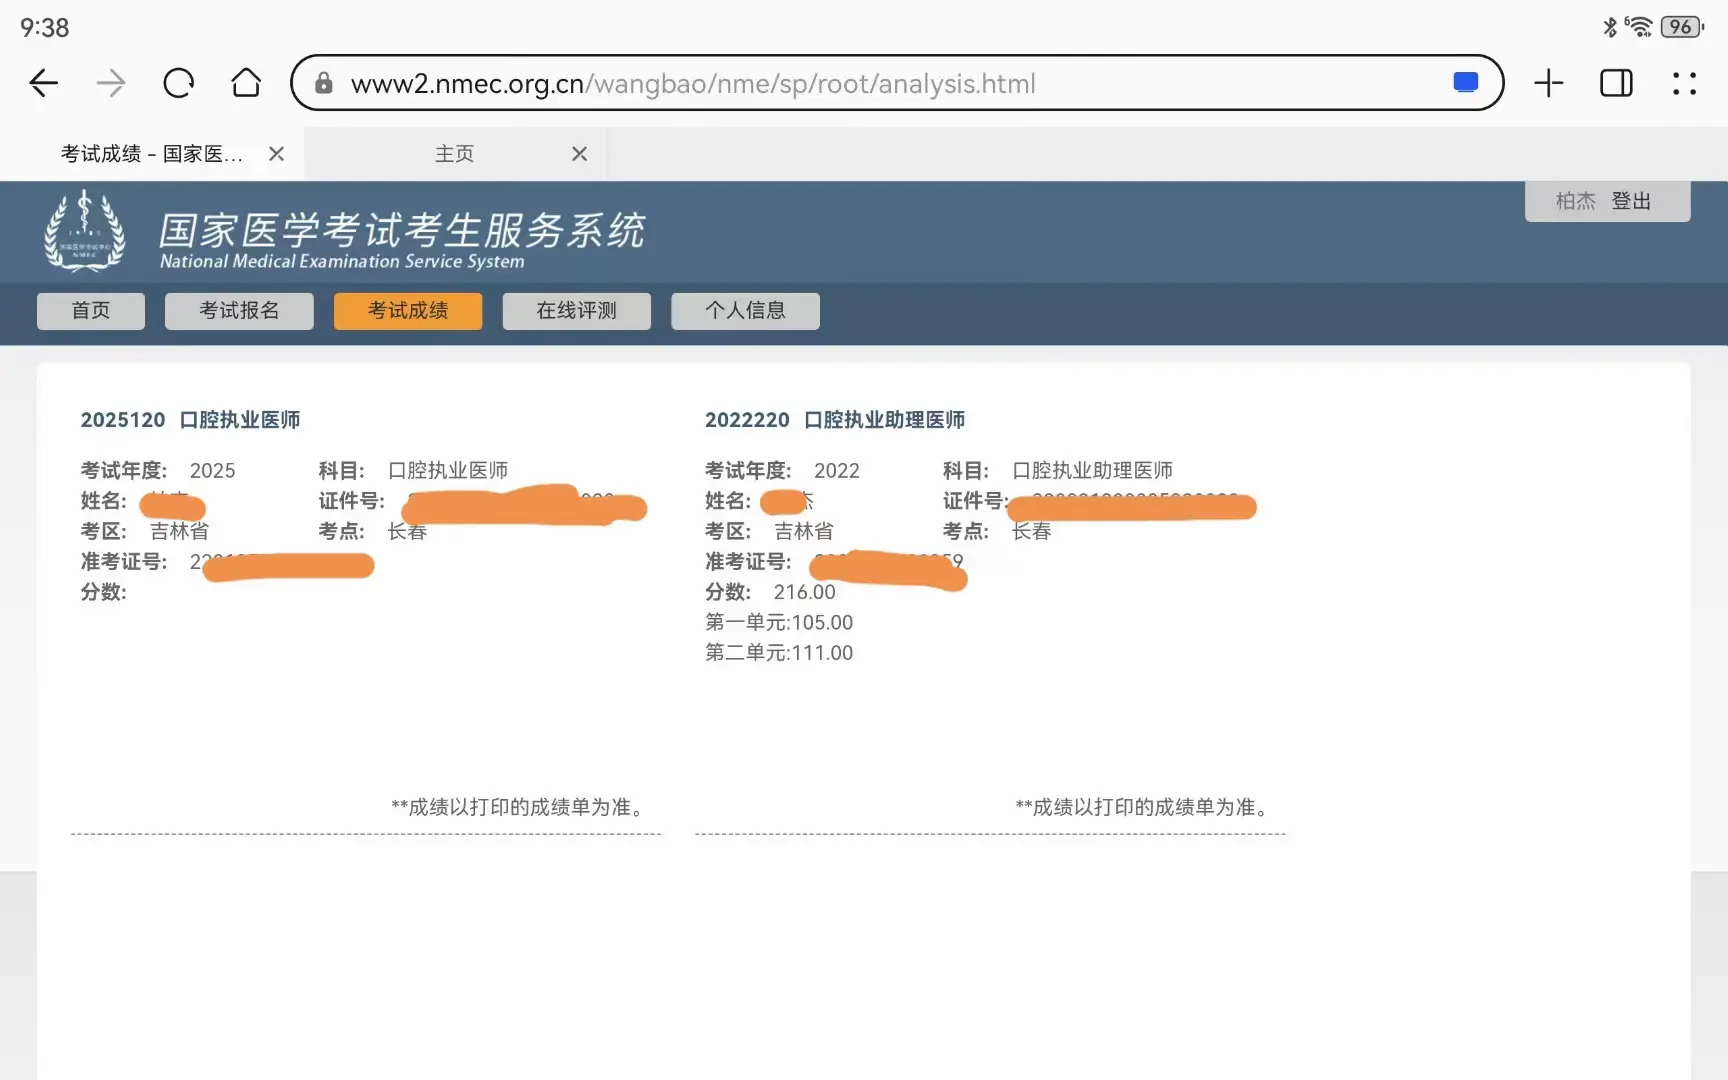This screenshot has height=1080, width=1728.
Task: Open the 首页 navigation menu
Action: click(91, 311)
